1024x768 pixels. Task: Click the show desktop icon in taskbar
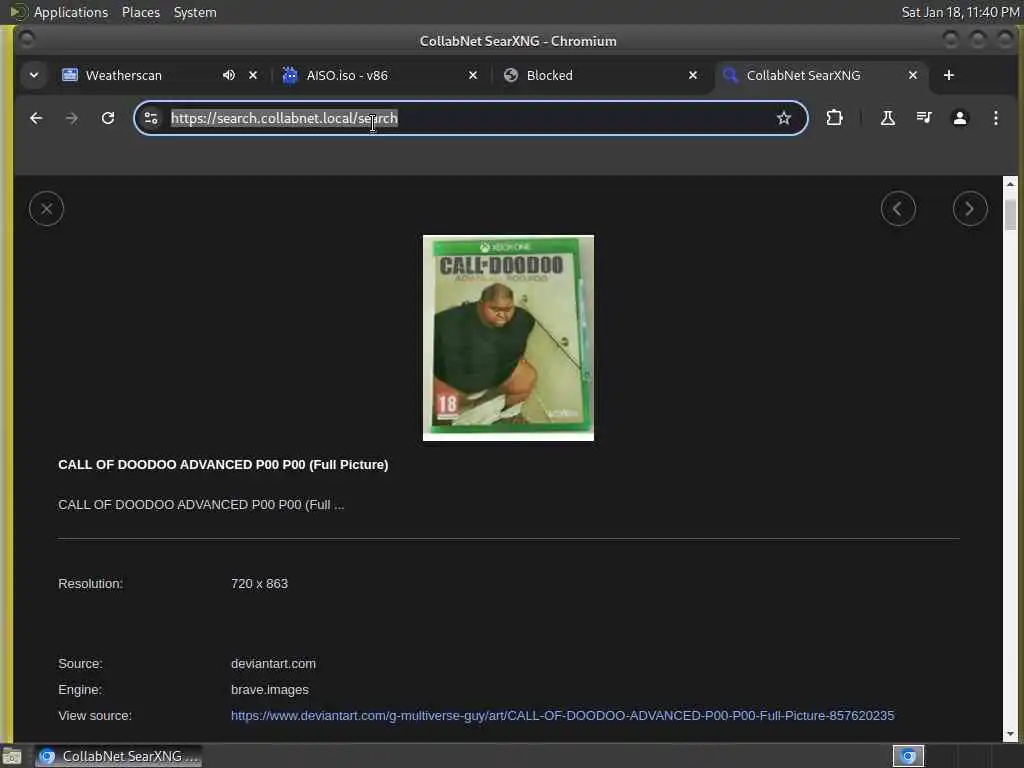point(12,756)
